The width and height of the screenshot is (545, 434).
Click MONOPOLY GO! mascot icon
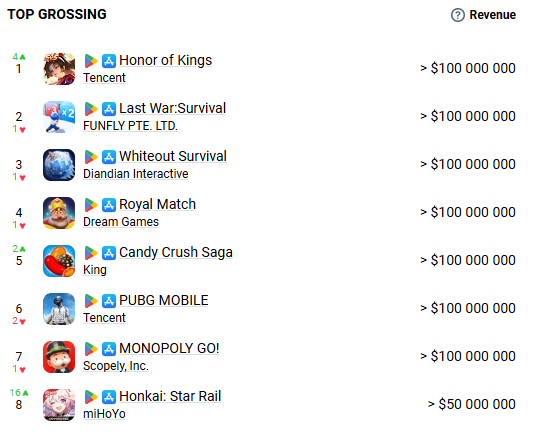click(x=59, y=357)
